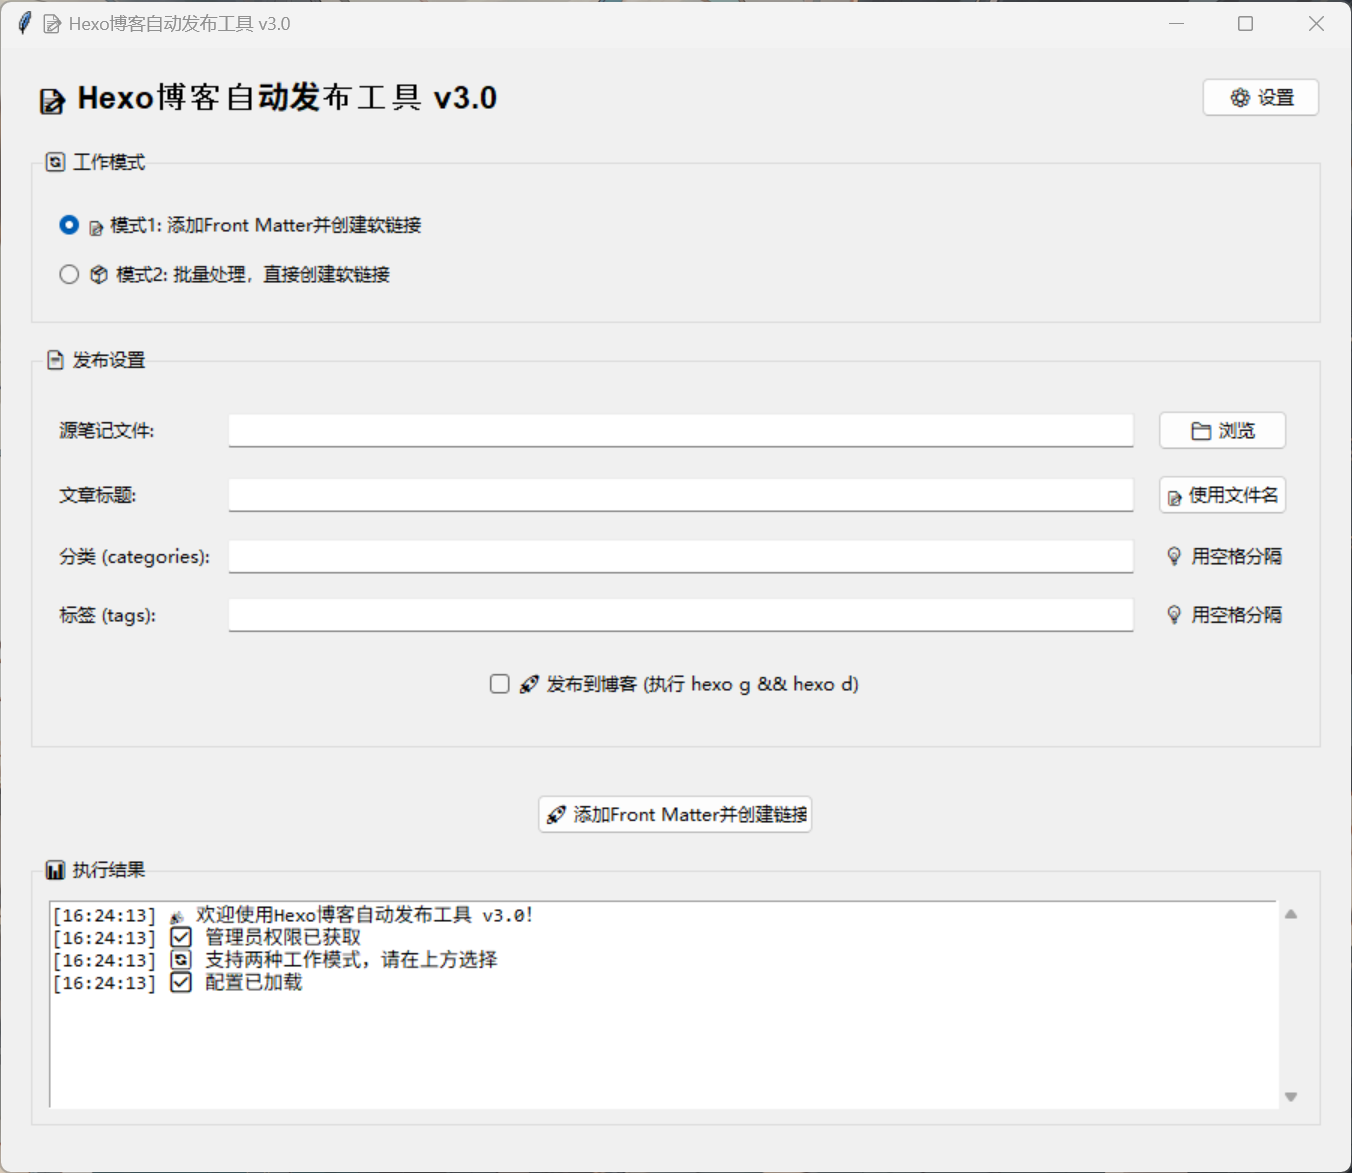1352x1173 pixels.
Task: Click the bar chart icon next to 执行结果
Action: pyautogui.click(x=55, y=870)
